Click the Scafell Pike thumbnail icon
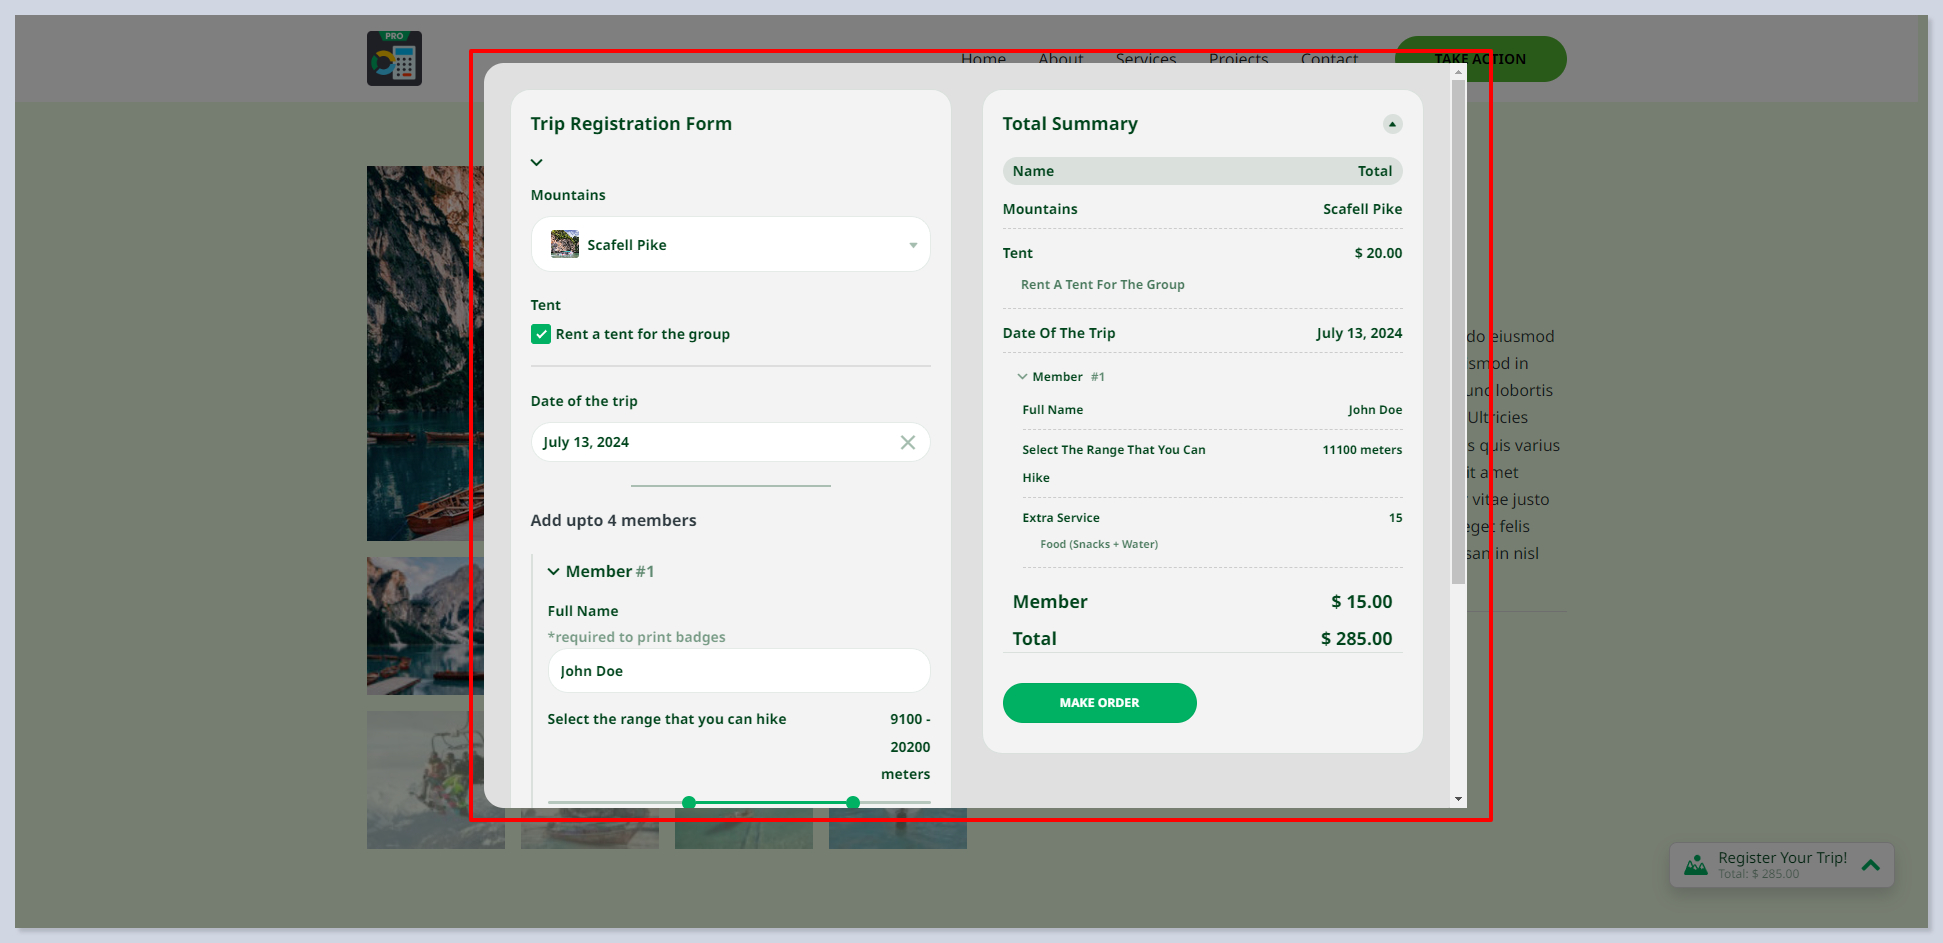Screen dimensions: 1943x943 pos(565,244)
